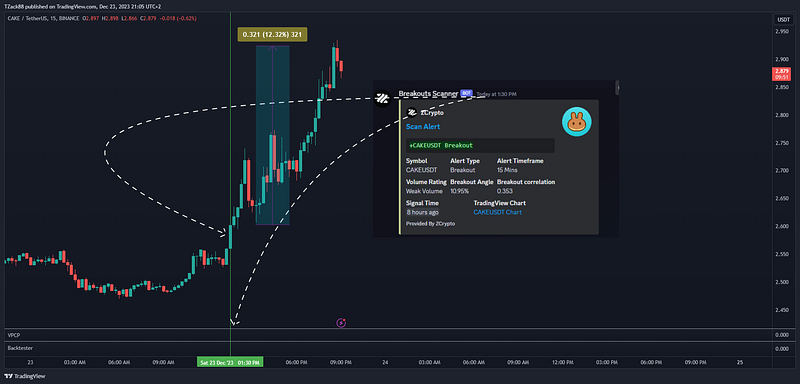Click the Today at 1:30 PM timestamp
The width and height of the screenshot is (800, 384).
(x=496, y=94)
